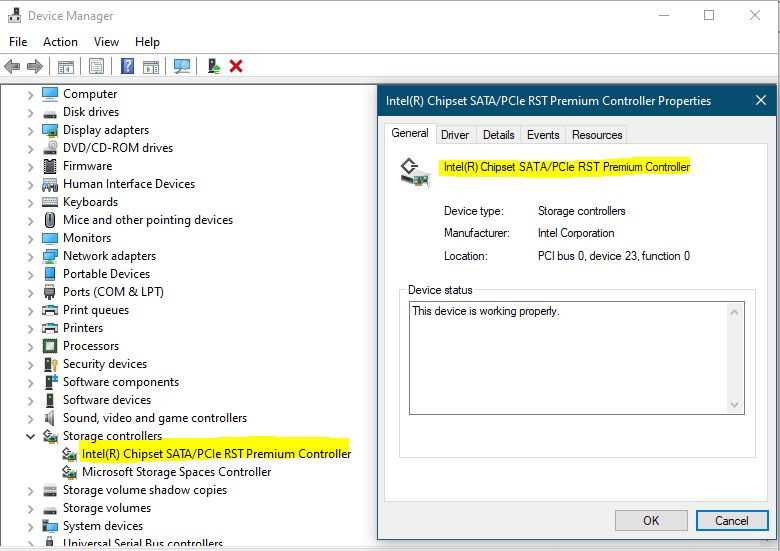Select Microsoft Storage Spaces Controller
This screenshot has height=551, width=780.
(176, 472)
